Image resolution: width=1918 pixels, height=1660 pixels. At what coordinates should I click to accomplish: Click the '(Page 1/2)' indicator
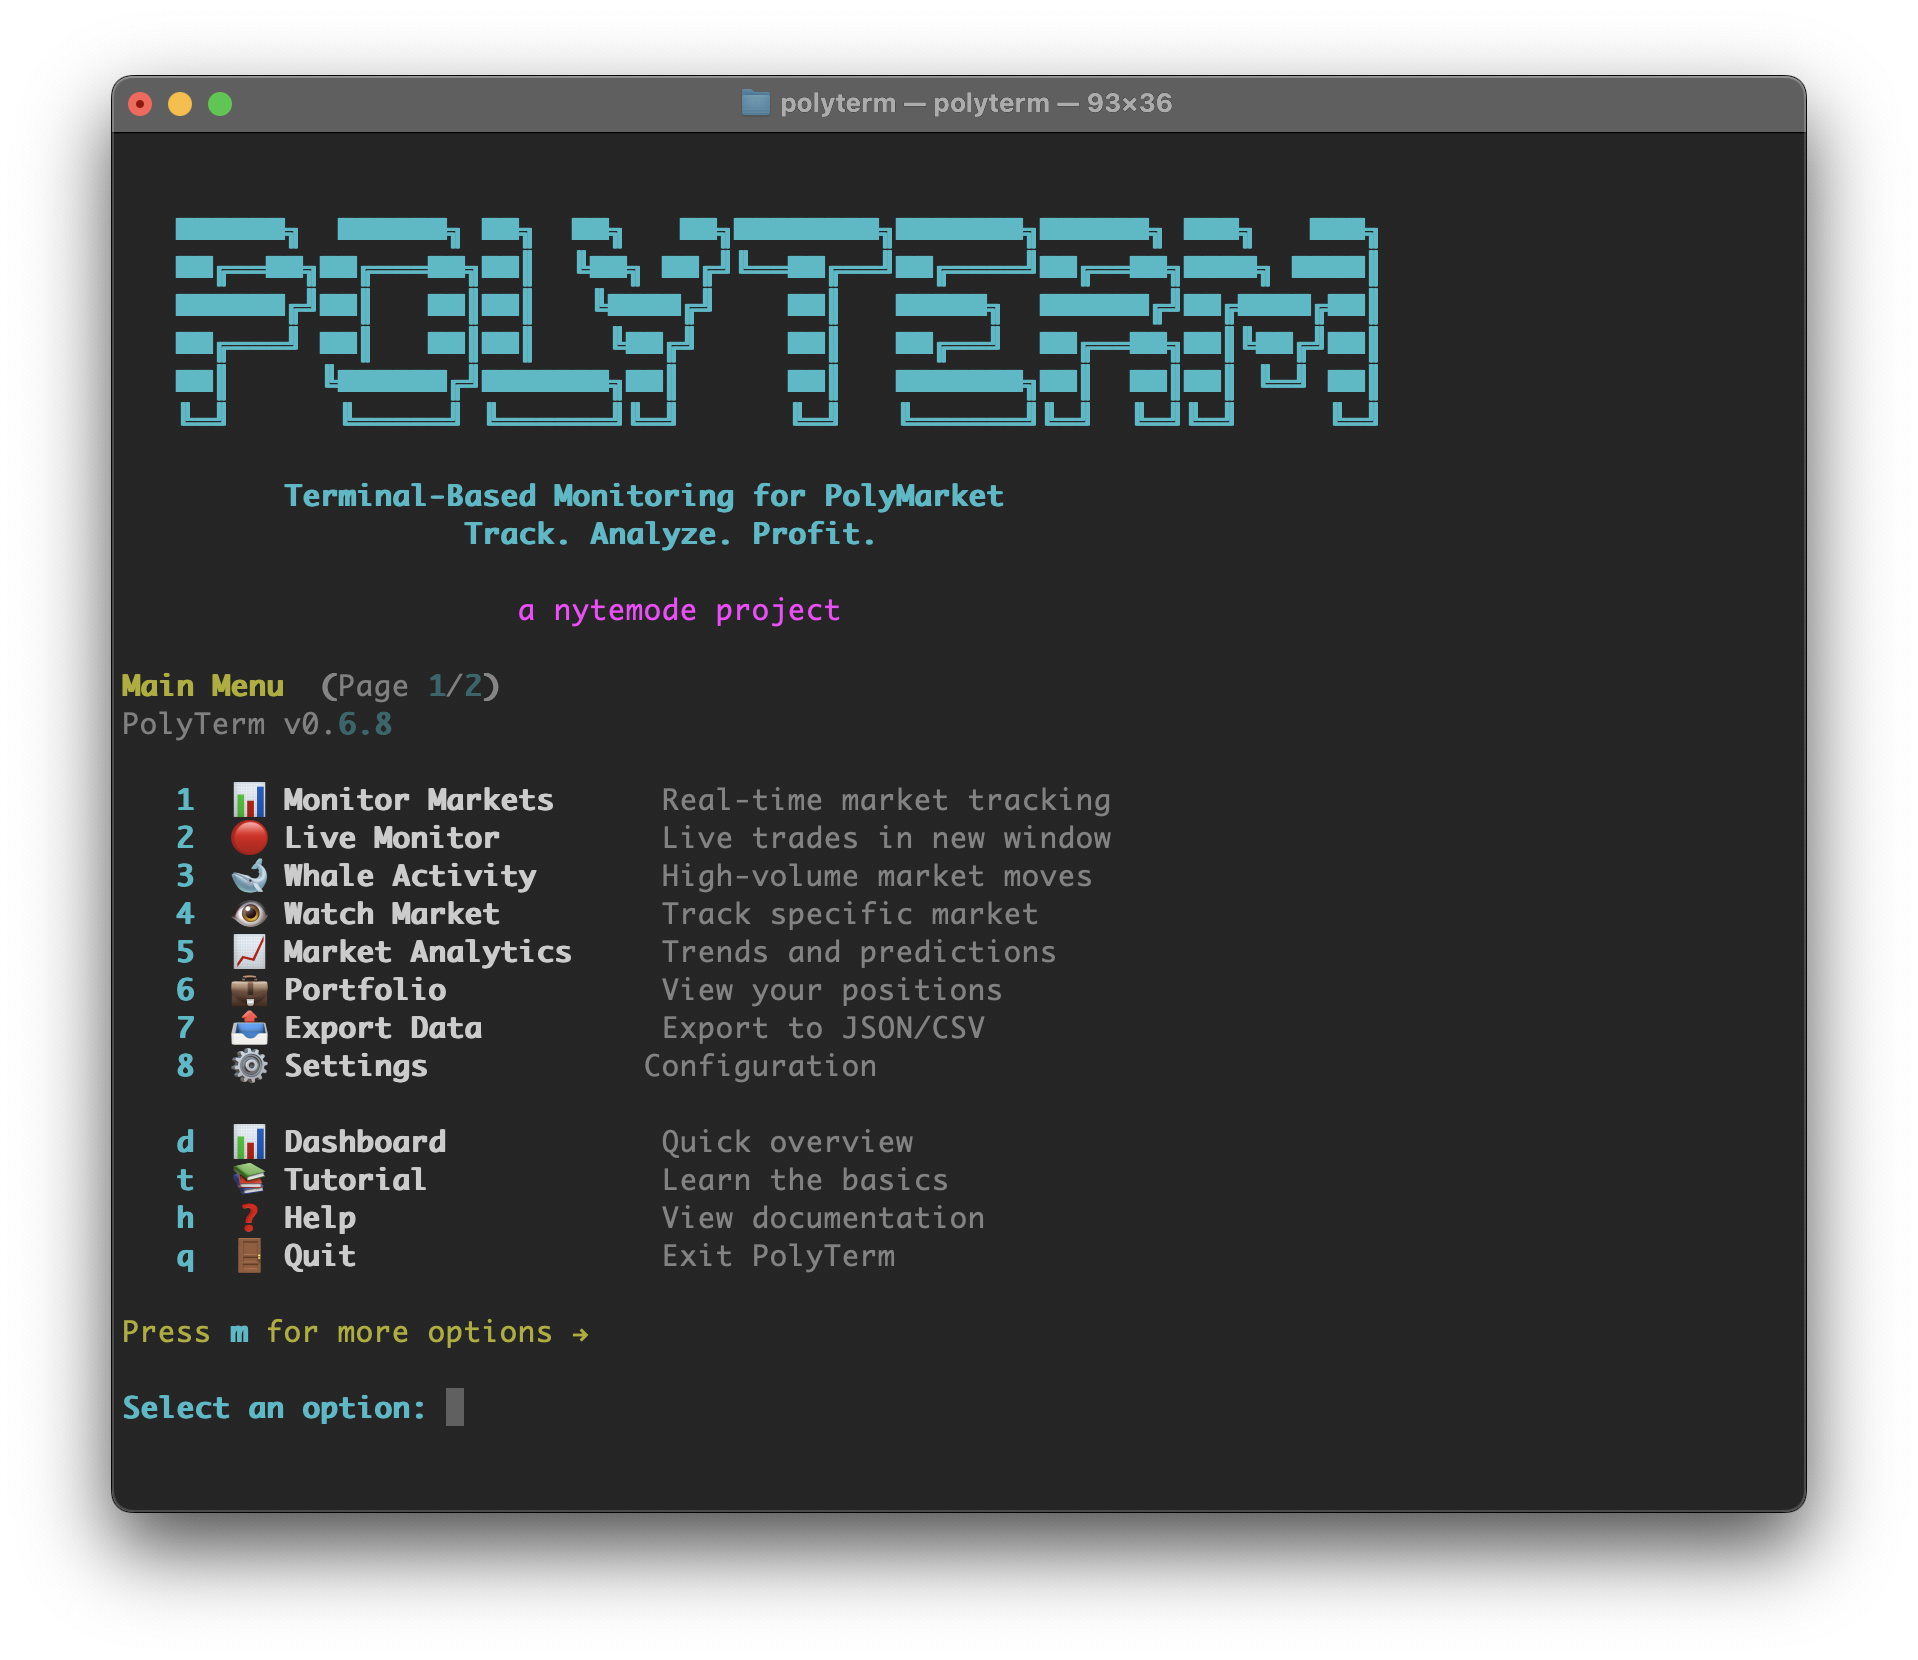click(410, 686)
